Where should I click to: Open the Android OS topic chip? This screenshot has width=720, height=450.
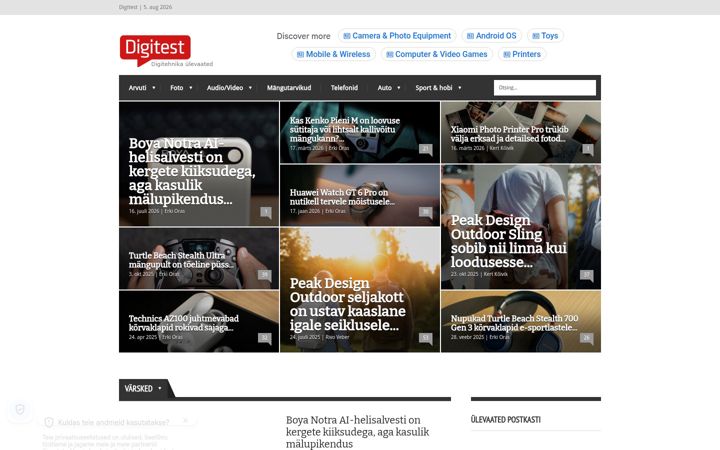click(x=491, y=36)
